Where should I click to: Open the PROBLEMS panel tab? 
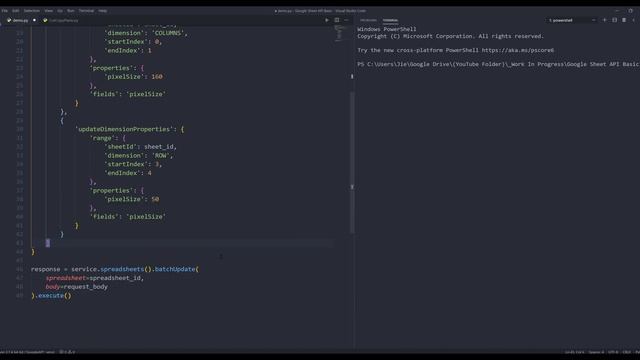(x=368, y=20)
